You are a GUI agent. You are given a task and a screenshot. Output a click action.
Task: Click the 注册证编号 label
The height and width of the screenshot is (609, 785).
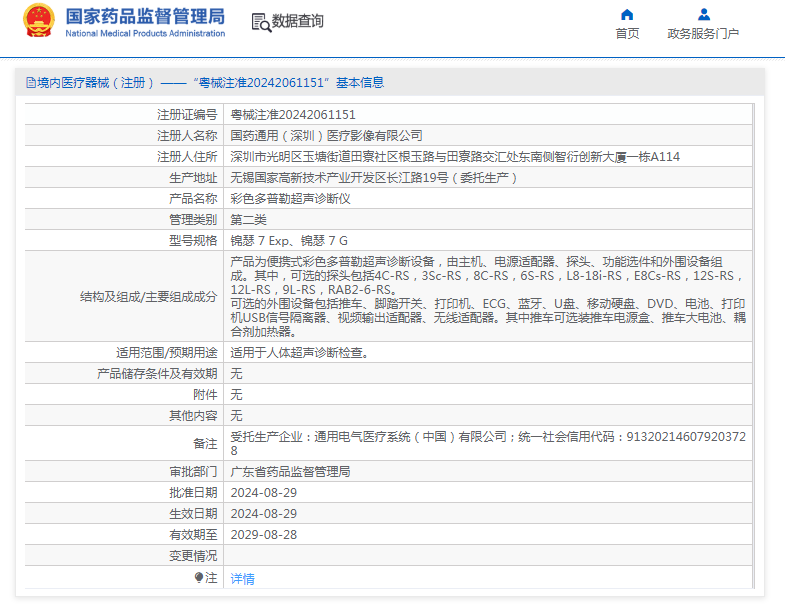(x=187, y=115)
